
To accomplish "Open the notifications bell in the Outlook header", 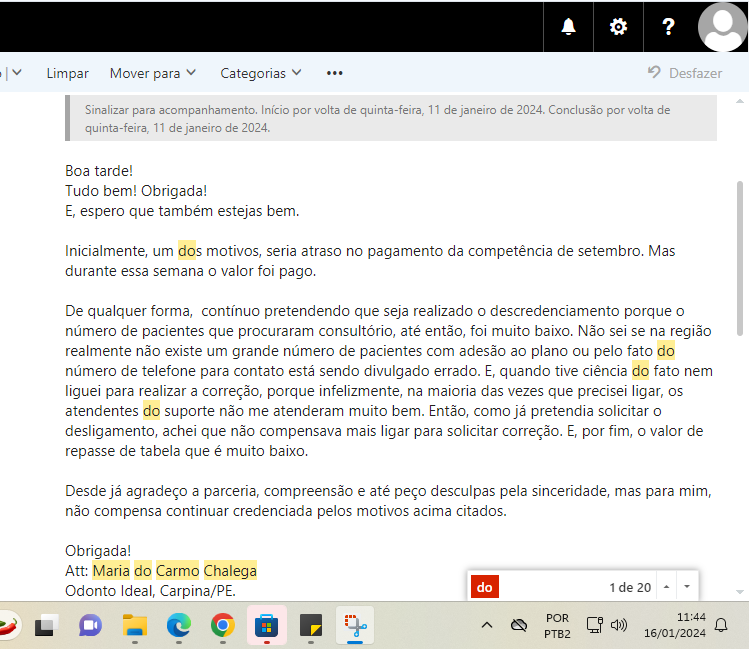I will click(568, 26).
